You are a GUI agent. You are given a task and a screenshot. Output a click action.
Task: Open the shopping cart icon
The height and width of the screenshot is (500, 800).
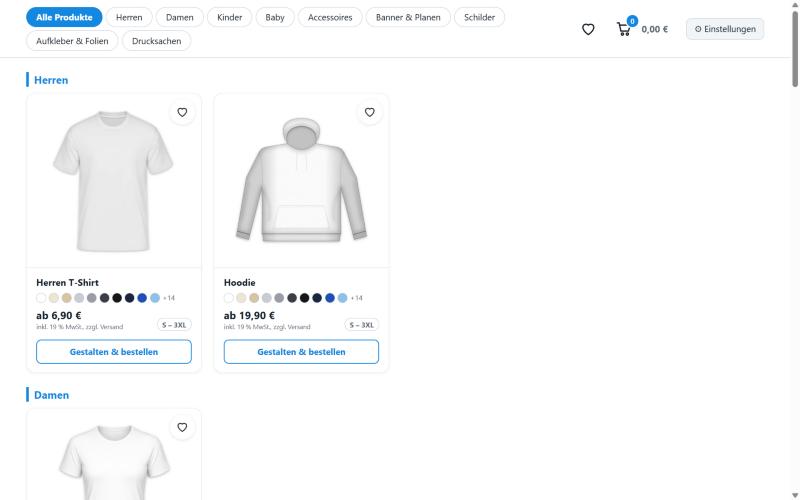click(x=623, y=29)
